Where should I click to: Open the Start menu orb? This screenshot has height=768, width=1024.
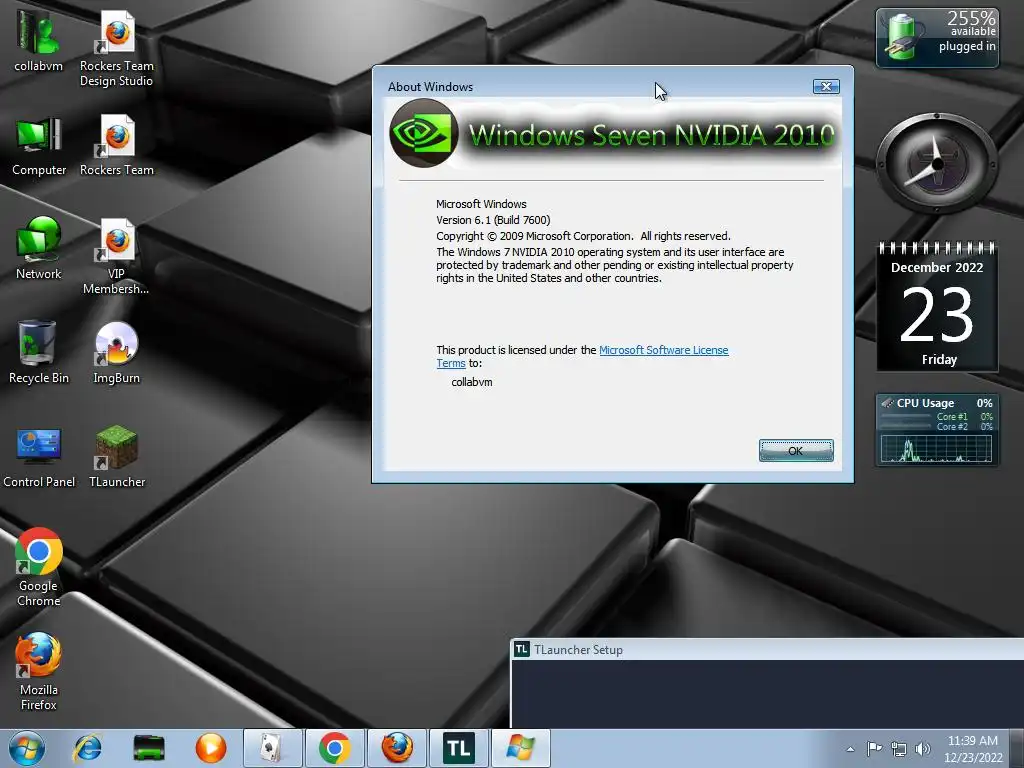coord(26,748)
